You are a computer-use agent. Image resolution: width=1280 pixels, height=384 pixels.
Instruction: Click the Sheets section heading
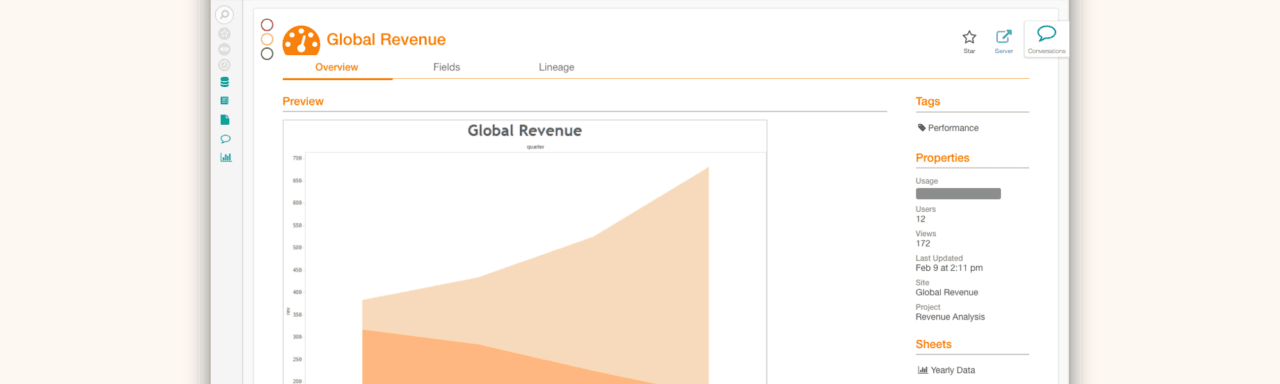[x=934, y=344]
